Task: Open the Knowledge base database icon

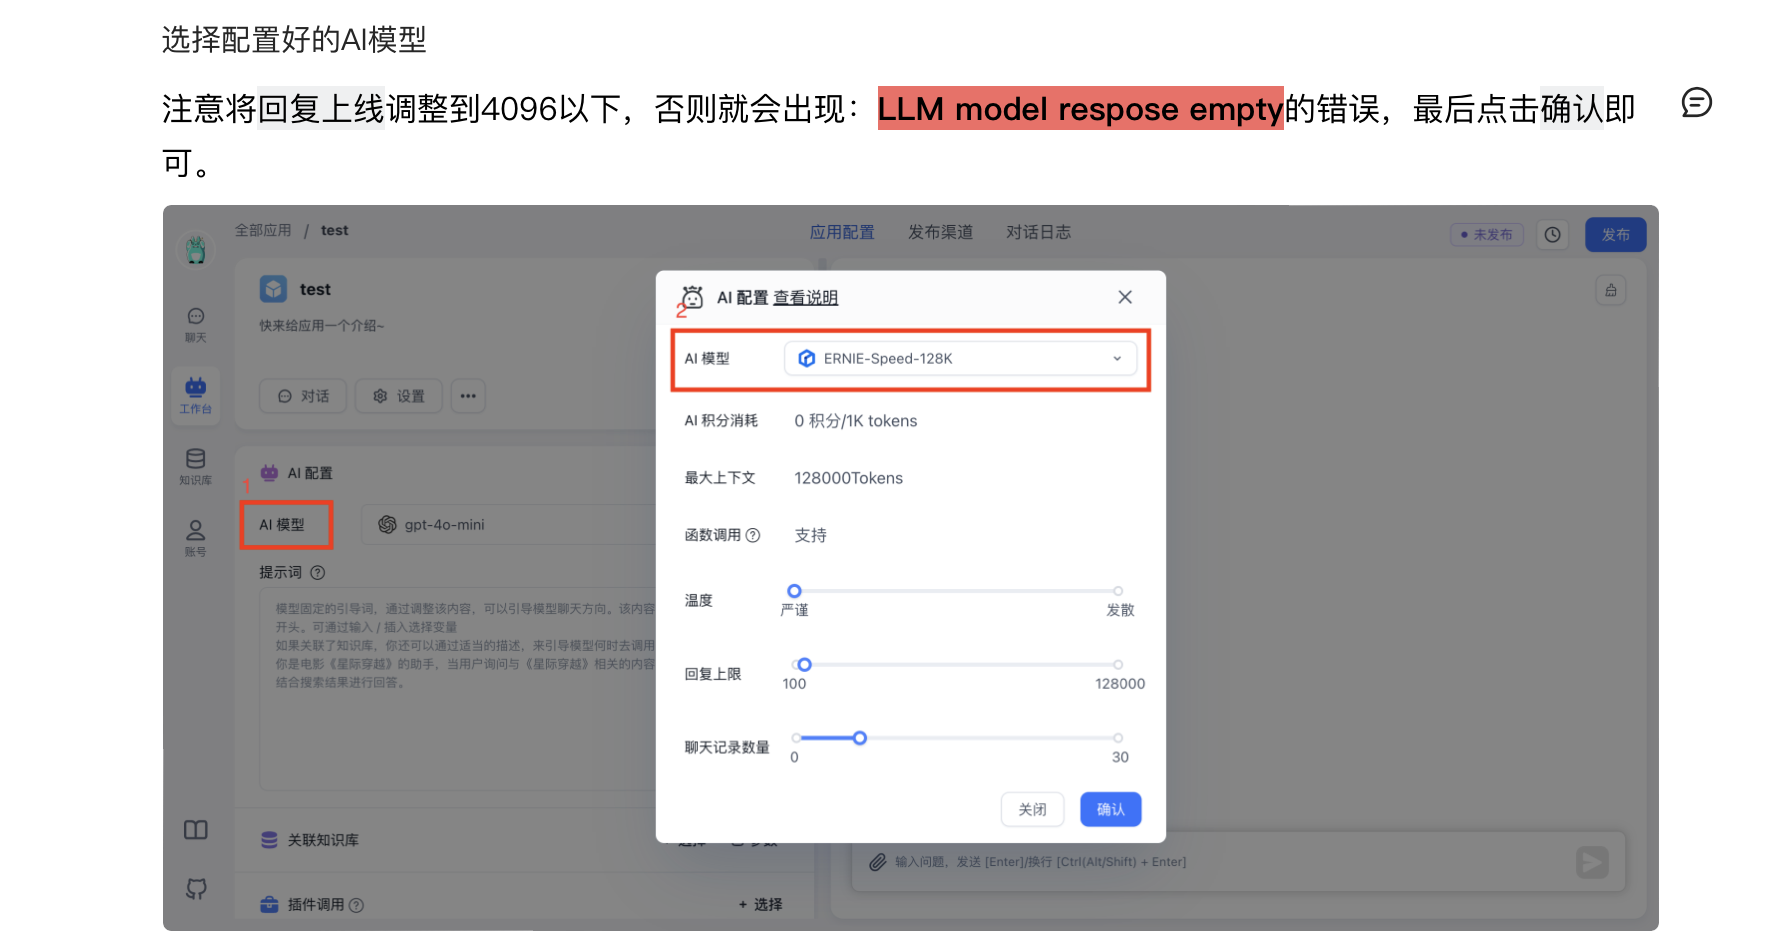Action: 196,465
